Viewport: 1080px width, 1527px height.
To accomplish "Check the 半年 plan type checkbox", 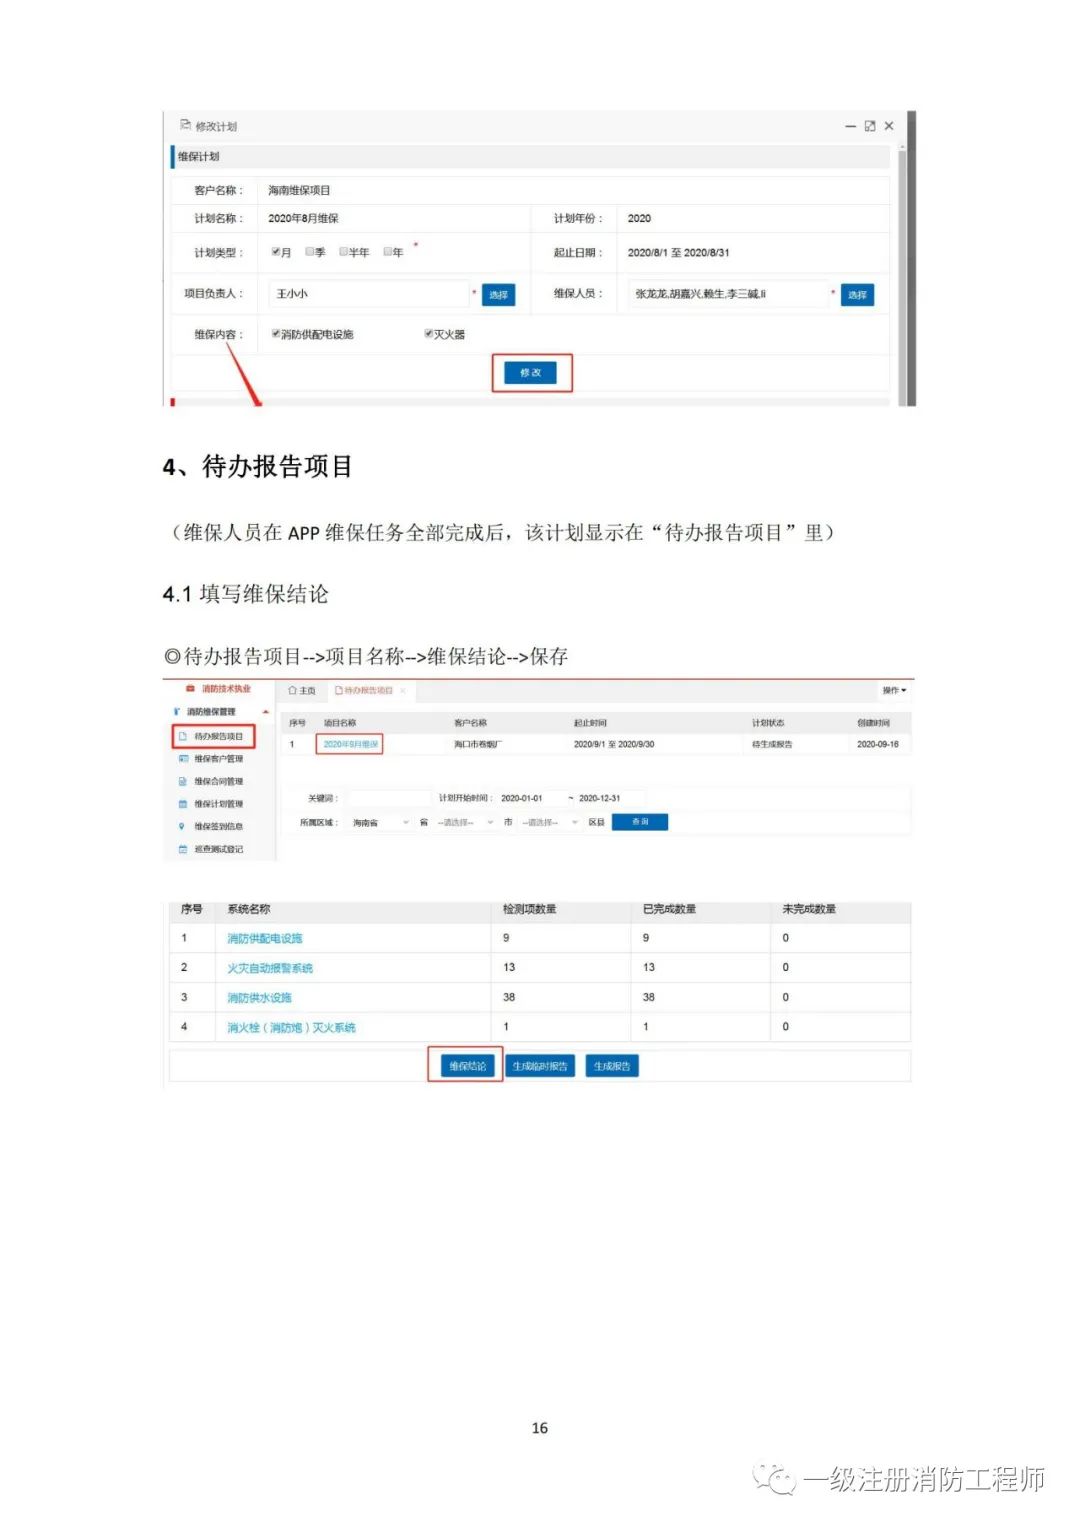I will [x=344, y=252].
